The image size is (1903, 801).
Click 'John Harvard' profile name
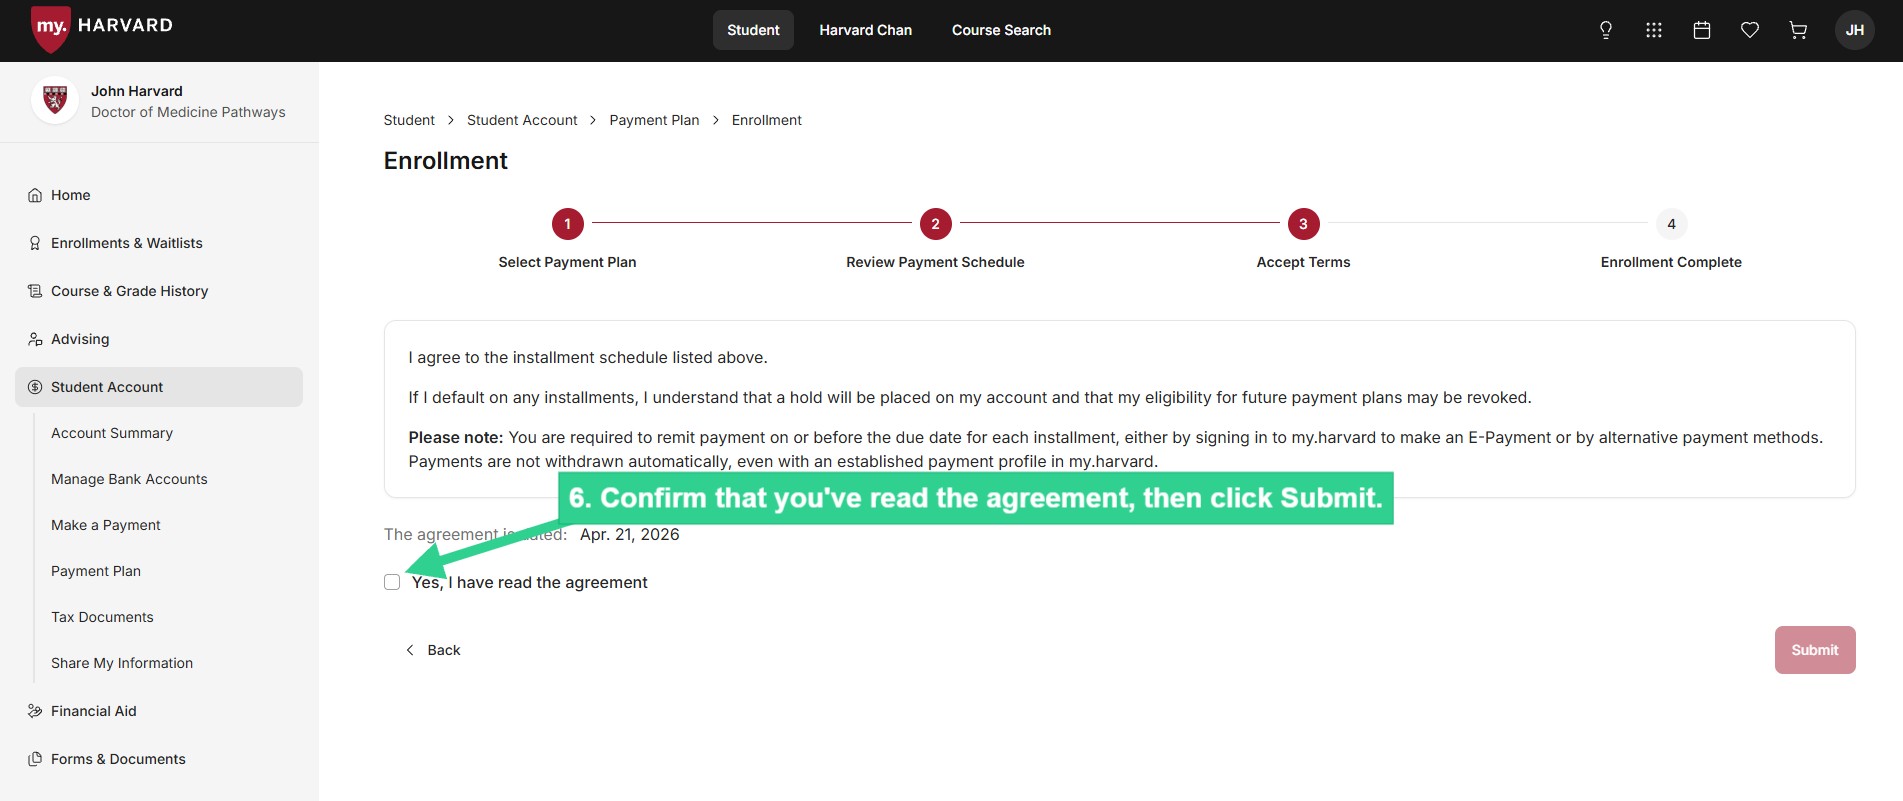coord(137,91)
